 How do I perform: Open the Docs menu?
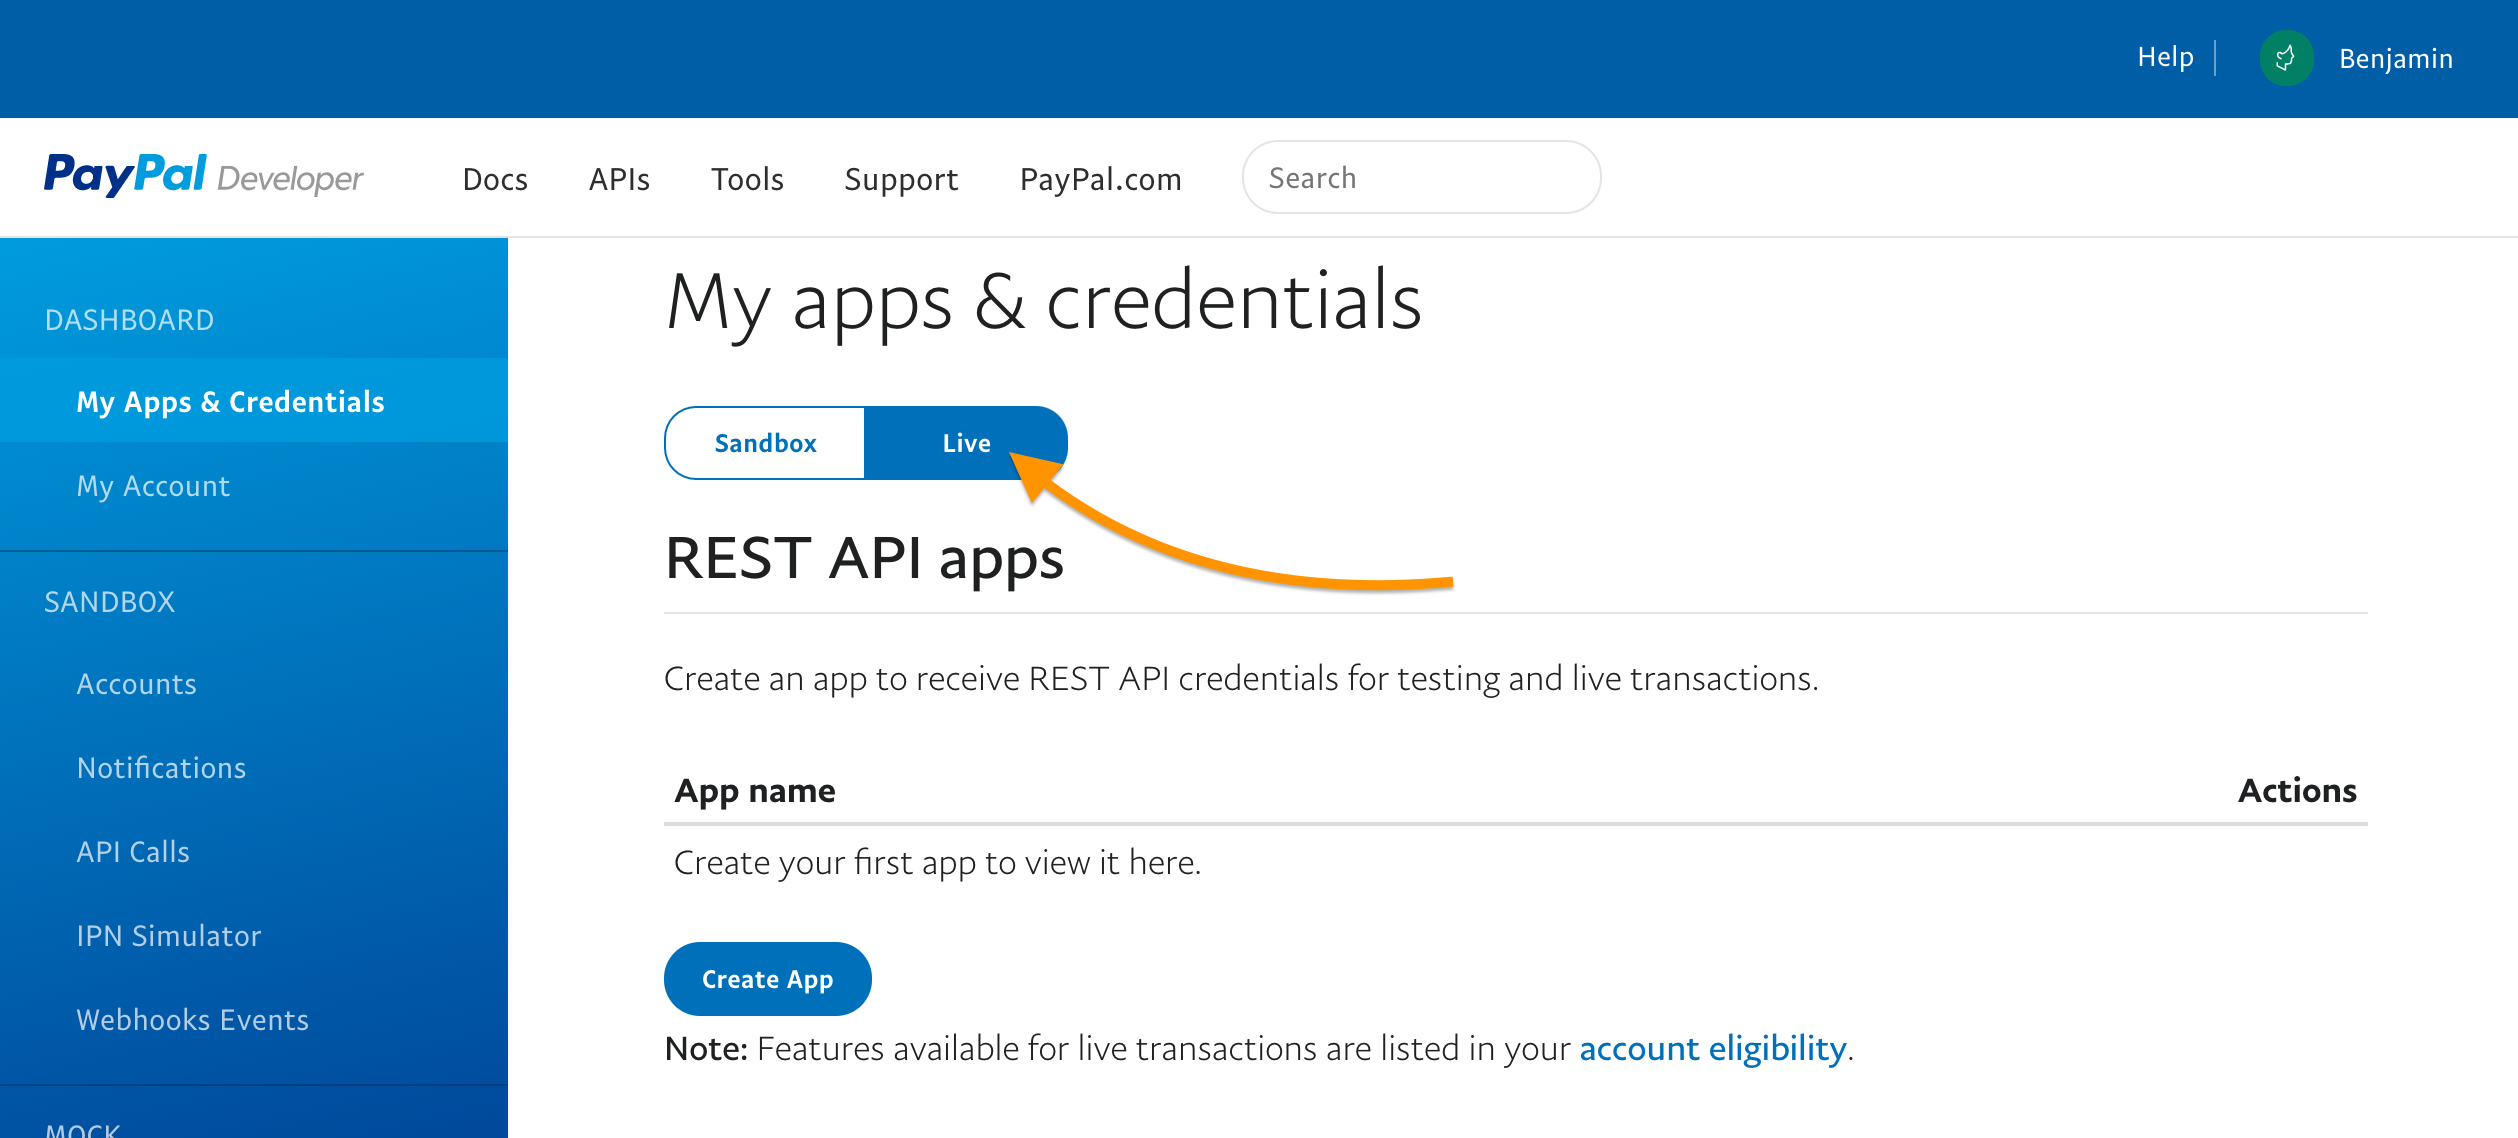click(495, 179)
